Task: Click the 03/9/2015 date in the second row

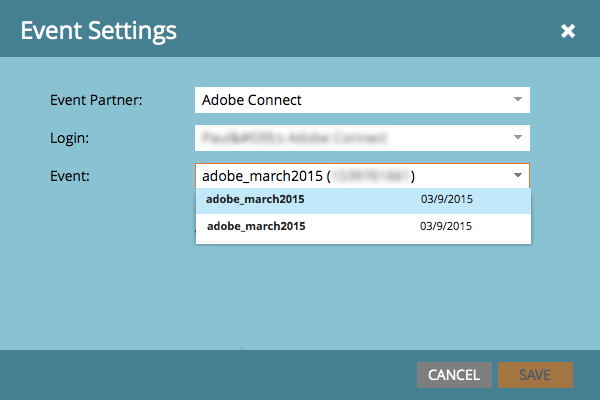Action: click(446, 226)
